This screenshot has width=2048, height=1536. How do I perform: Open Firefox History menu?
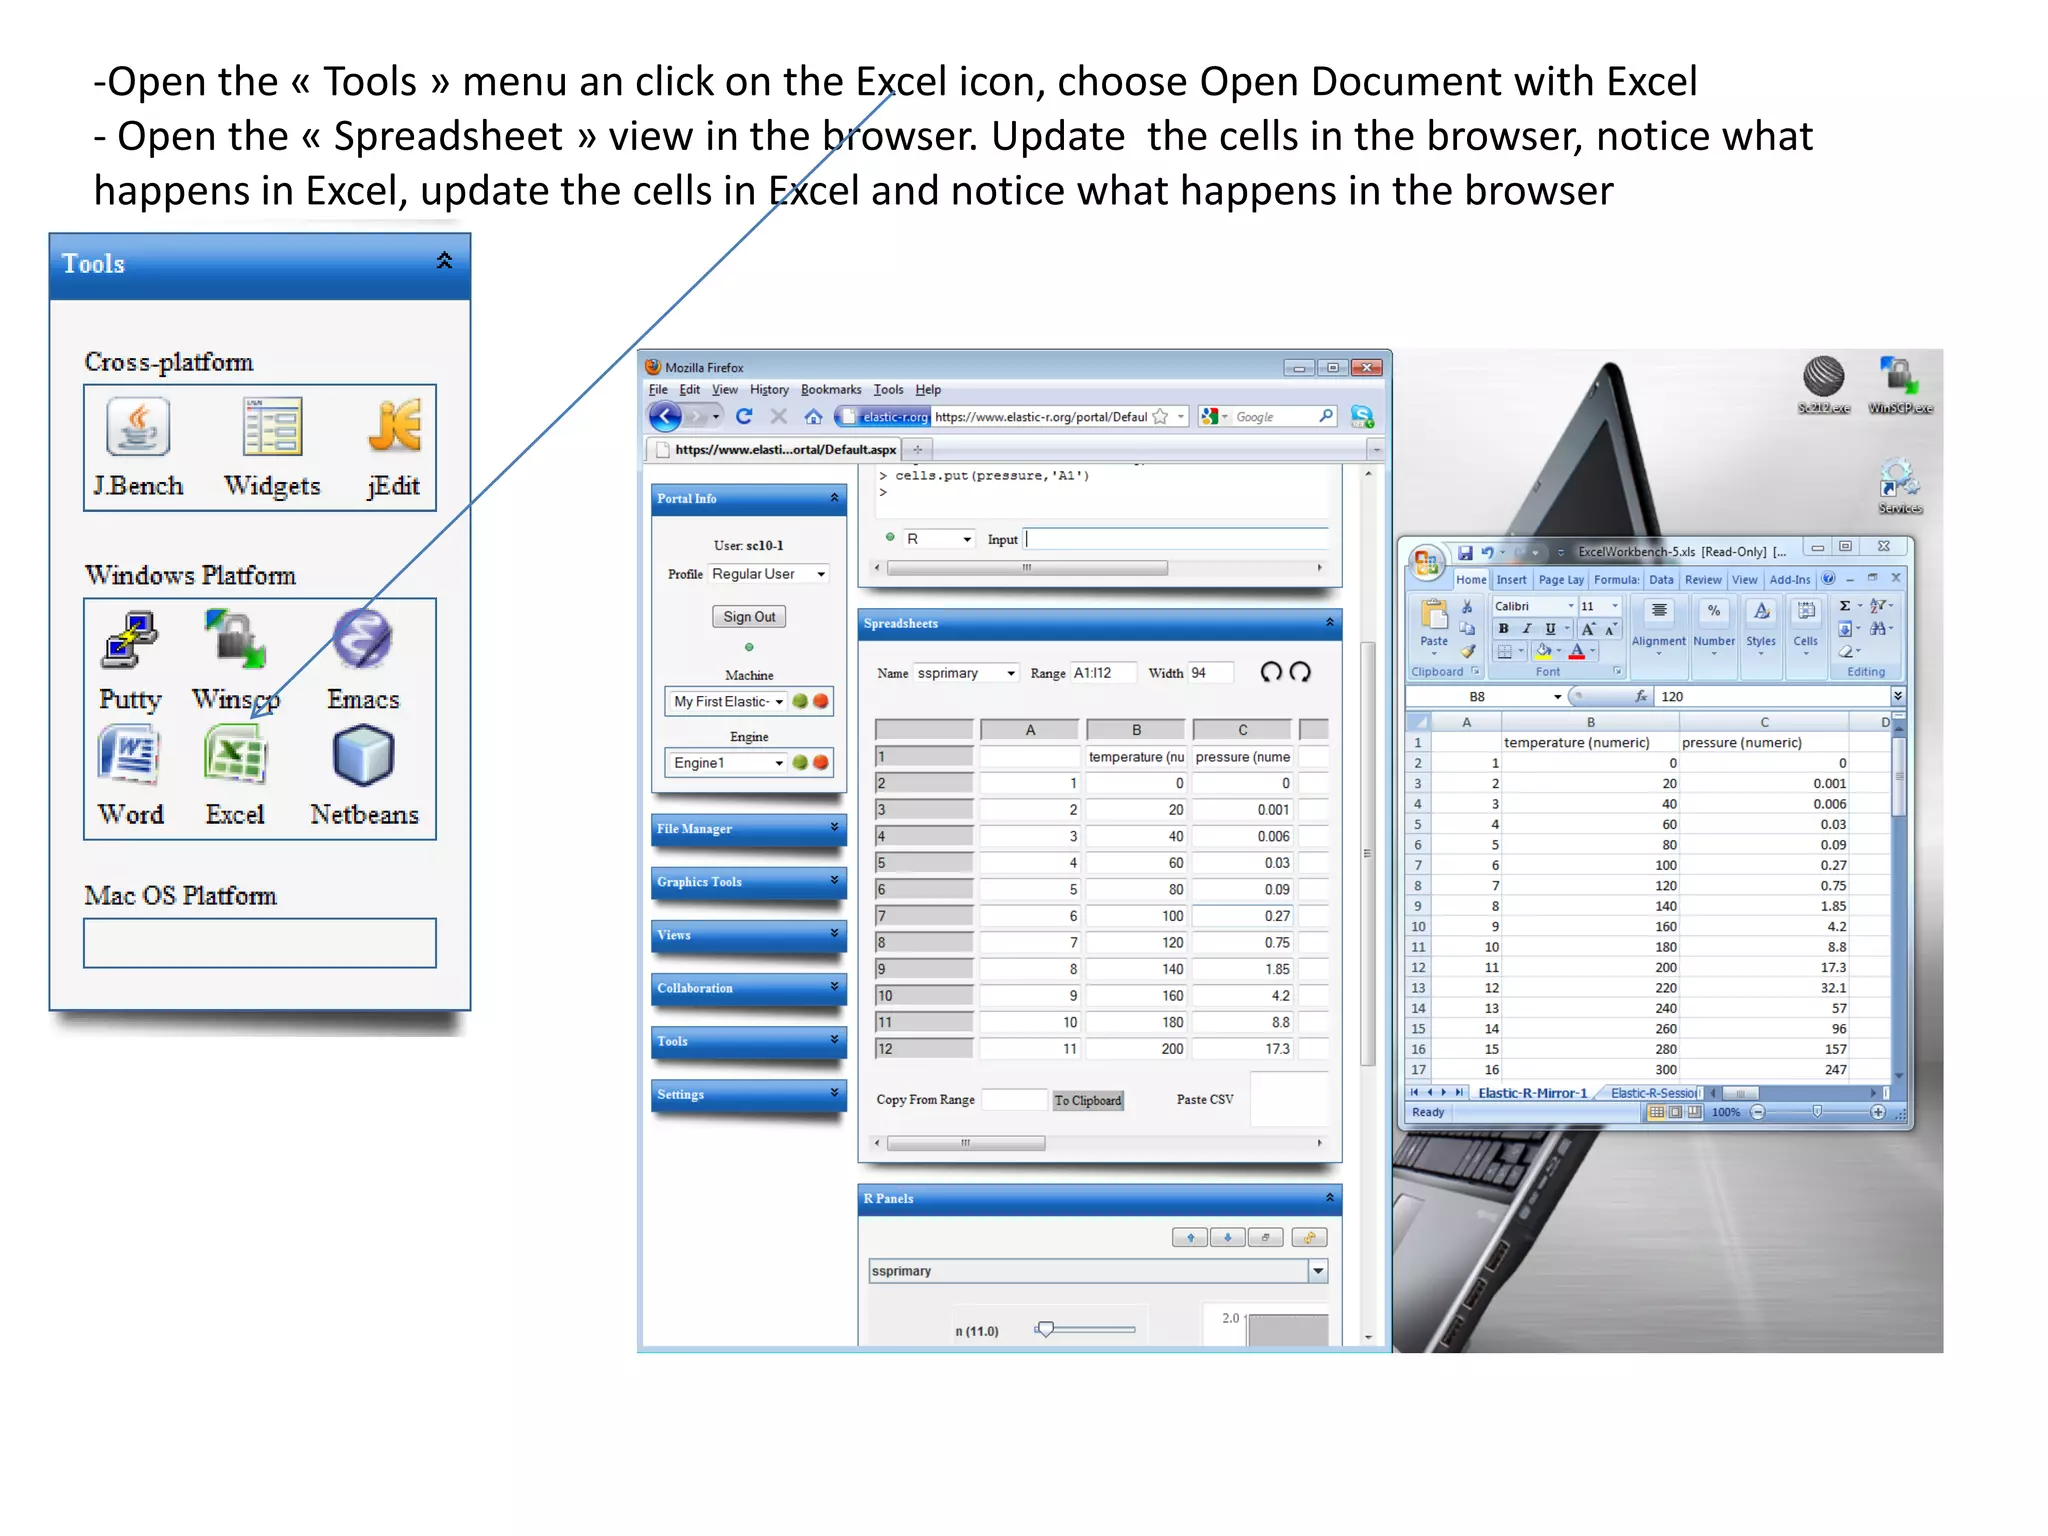769,390
